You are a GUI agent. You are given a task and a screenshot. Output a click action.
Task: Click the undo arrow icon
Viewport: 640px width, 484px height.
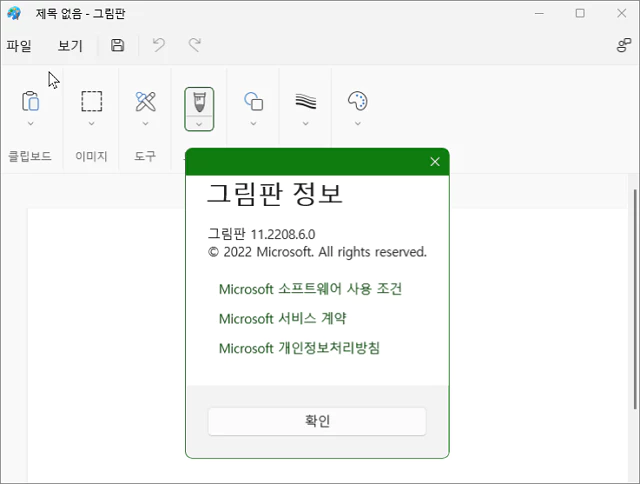[x=158, y=45]
